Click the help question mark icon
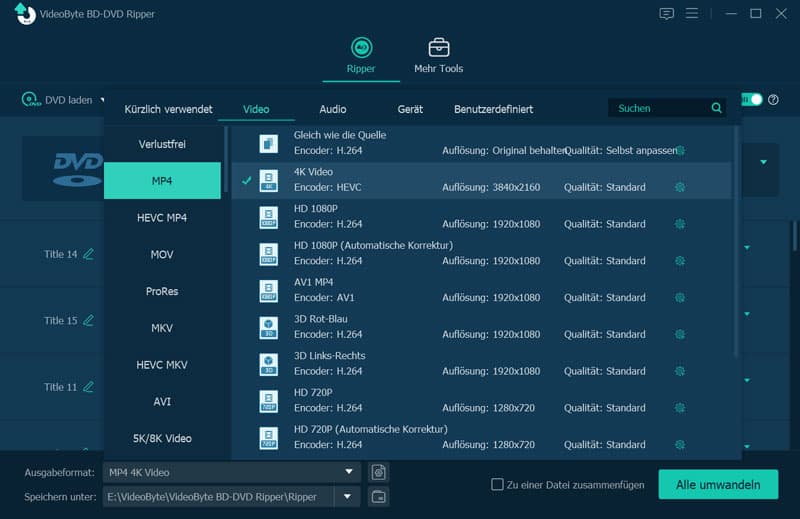This screenshot has width=800, height=519. tap(773, 100)
